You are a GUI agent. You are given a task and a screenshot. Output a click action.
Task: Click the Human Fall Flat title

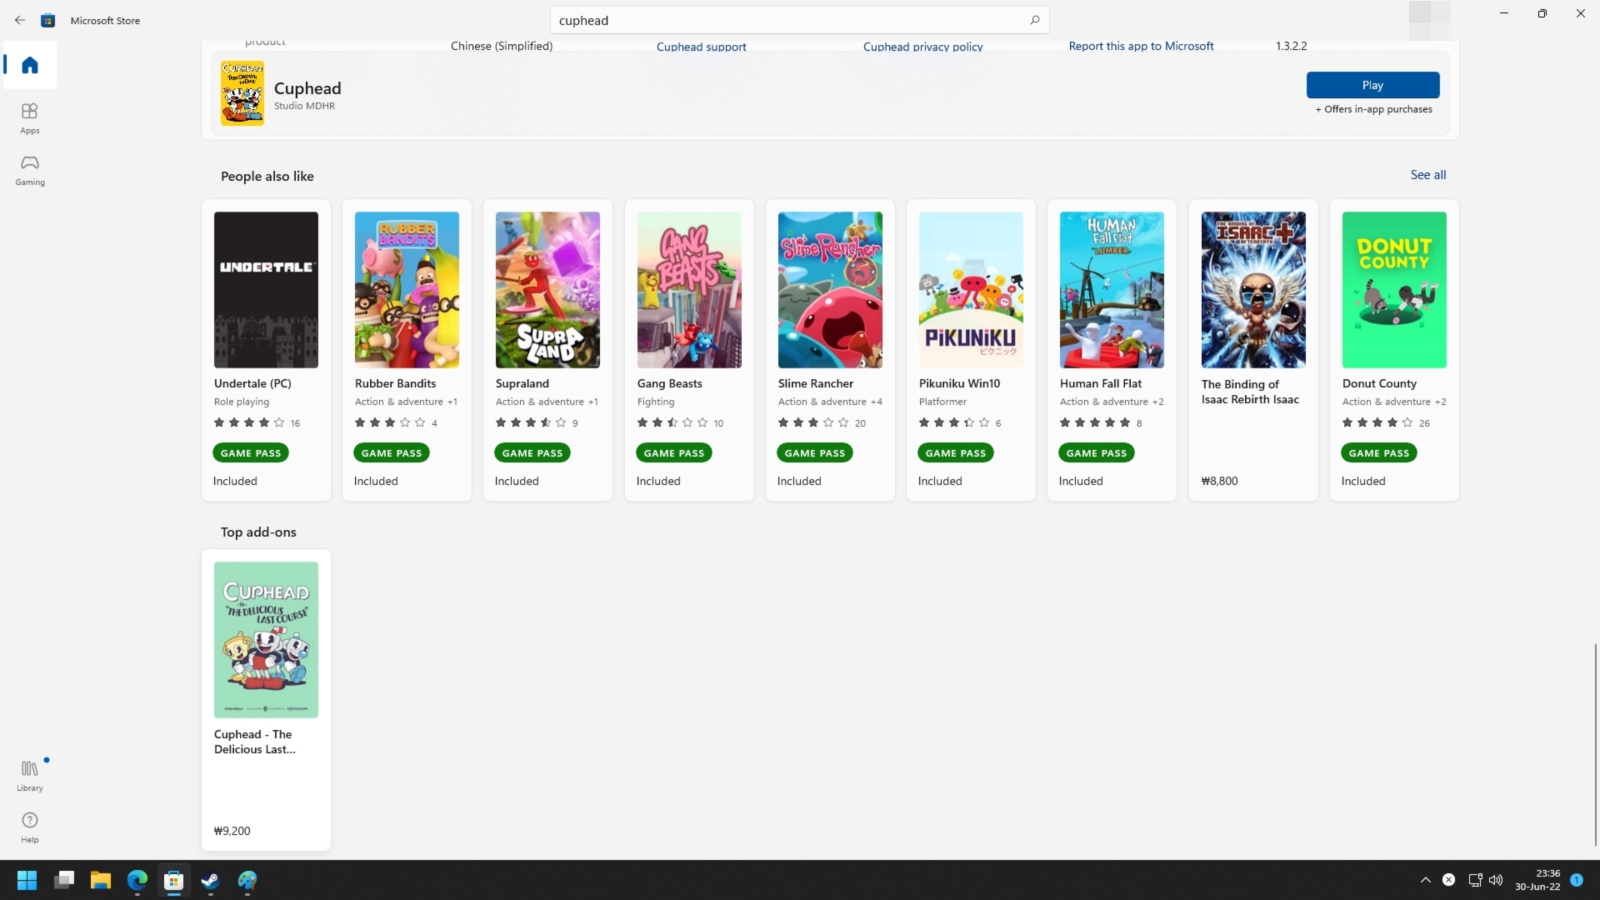[x=1101, y=383]
